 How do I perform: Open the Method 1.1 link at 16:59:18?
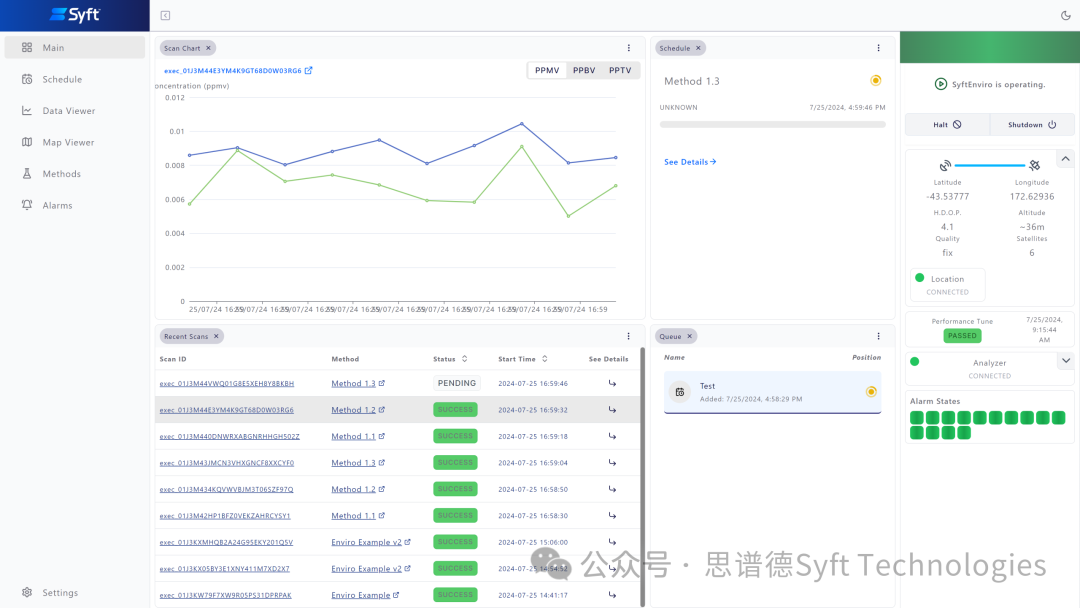point(357,436)
